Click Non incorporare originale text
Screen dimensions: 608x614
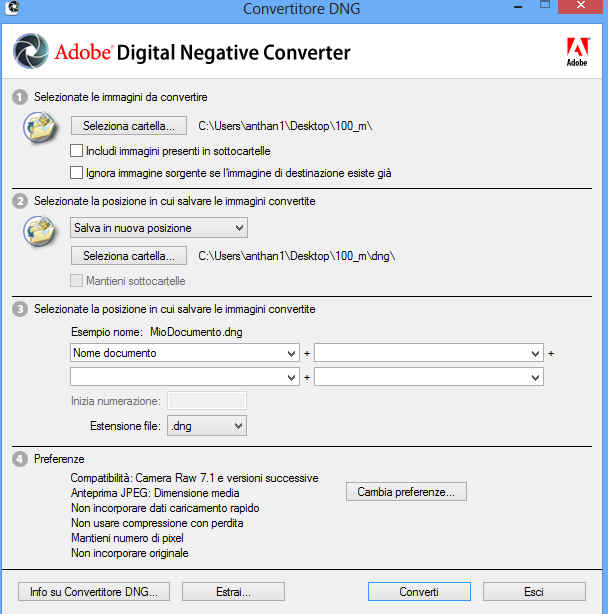pos(130,553)
